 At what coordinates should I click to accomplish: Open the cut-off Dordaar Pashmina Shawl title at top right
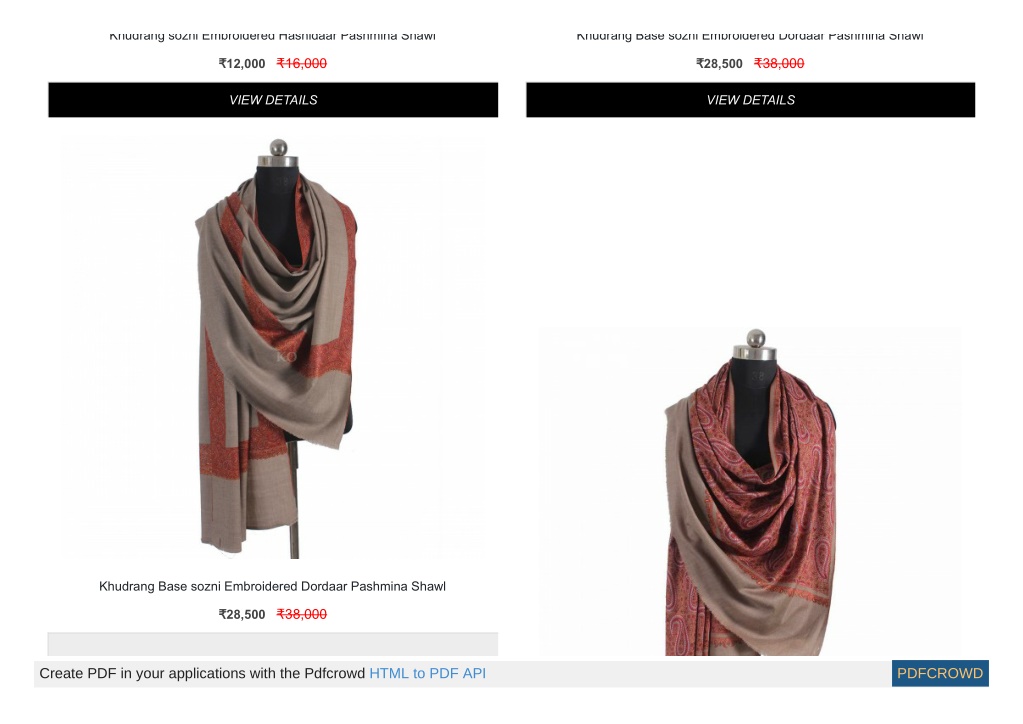pyautogui.click(x=750, y=36)
